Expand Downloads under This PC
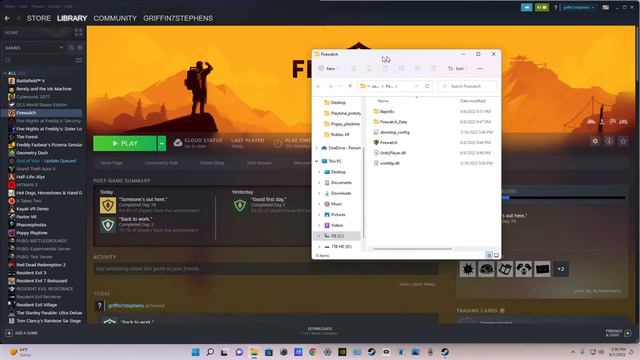This screenshot has width=640, height=360. [x=319, y=193]
